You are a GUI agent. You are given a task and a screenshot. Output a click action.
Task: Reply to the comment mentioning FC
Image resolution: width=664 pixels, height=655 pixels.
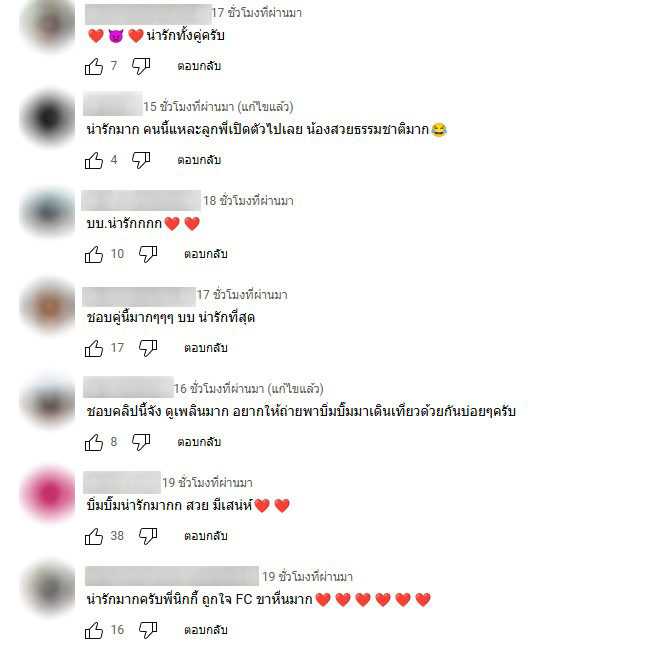(x=206, y=630)
